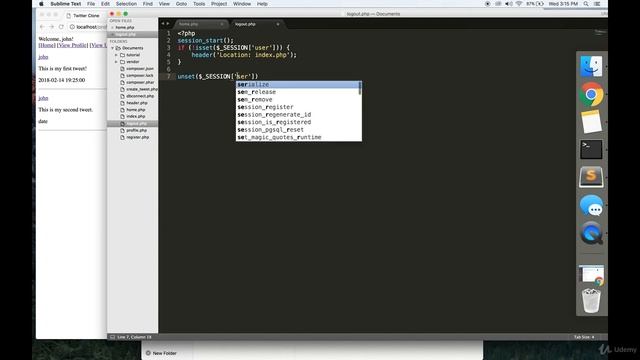This screenshot has width=640, height=360.
Task: Click the minimap at the editor's right edge
Action: [x=600, y=32]
